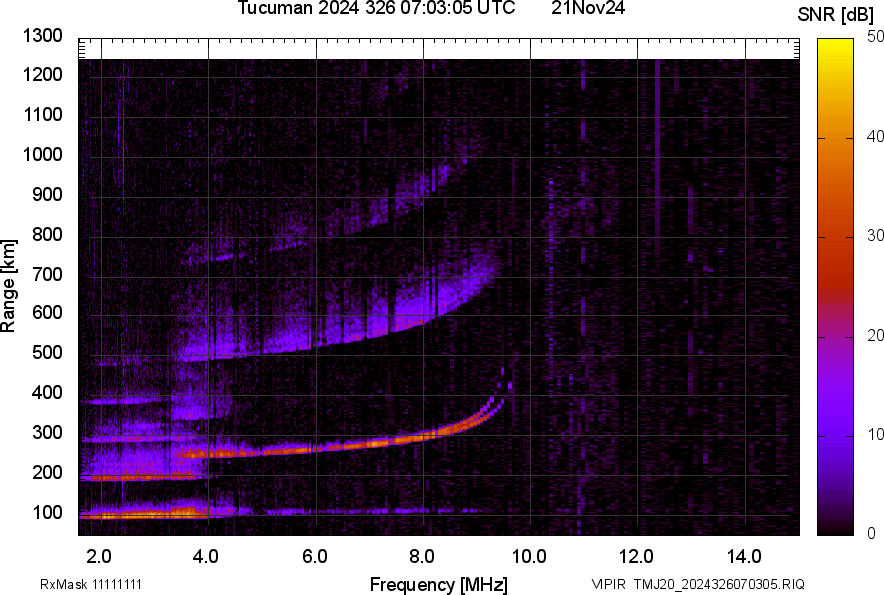Click the SNR color scale bar
884x595 pixels.
(836, 287)
